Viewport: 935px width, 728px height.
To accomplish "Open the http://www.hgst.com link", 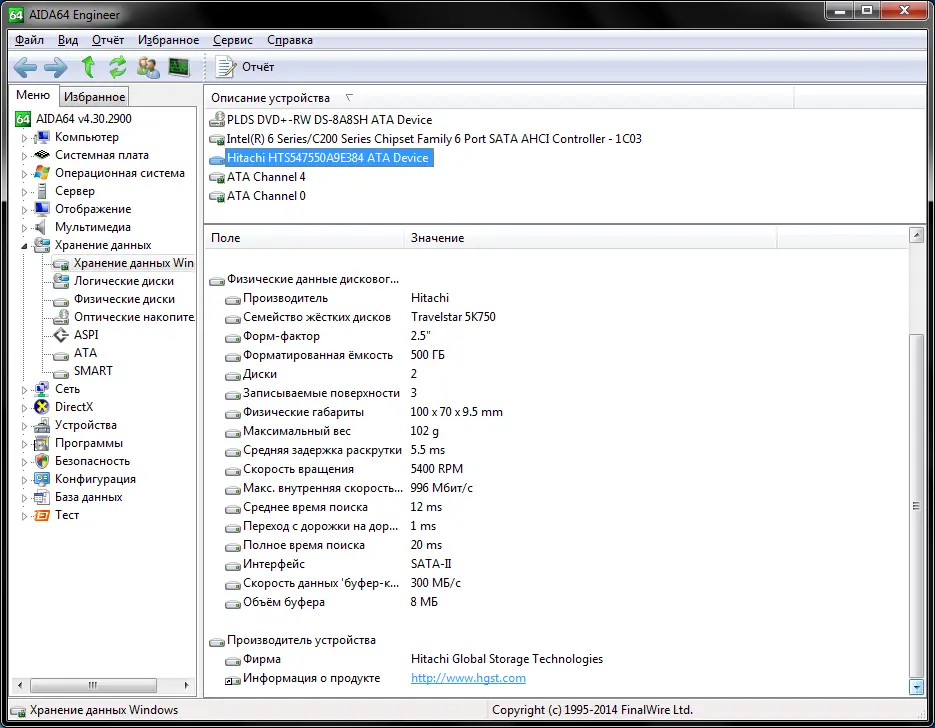I will [468, 678].
